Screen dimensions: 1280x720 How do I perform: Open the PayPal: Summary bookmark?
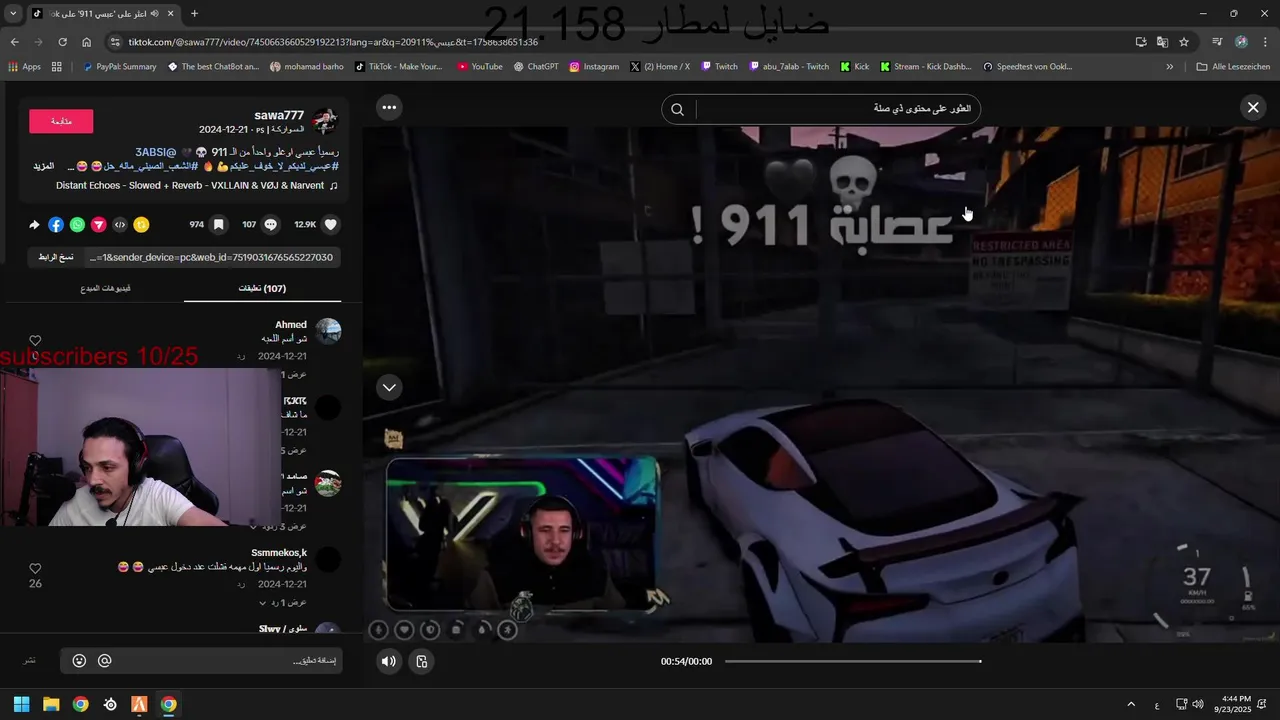point(119,67)
